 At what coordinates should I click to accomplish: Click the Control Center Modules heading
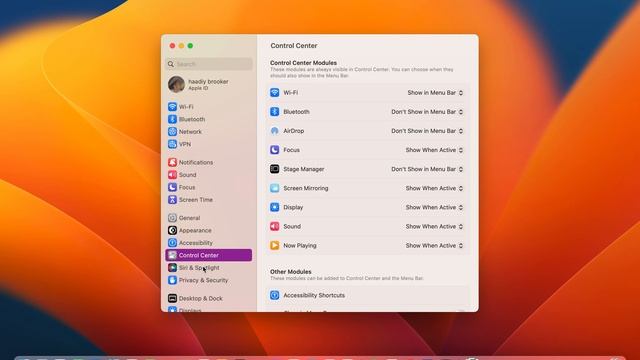click(x=303, y=63)
